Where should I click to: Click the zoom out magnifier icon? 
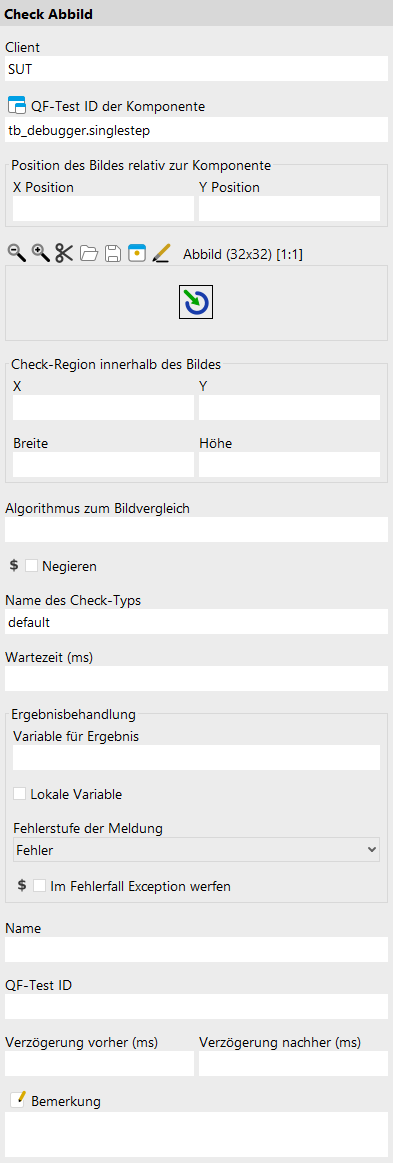(x=16, y=254)
